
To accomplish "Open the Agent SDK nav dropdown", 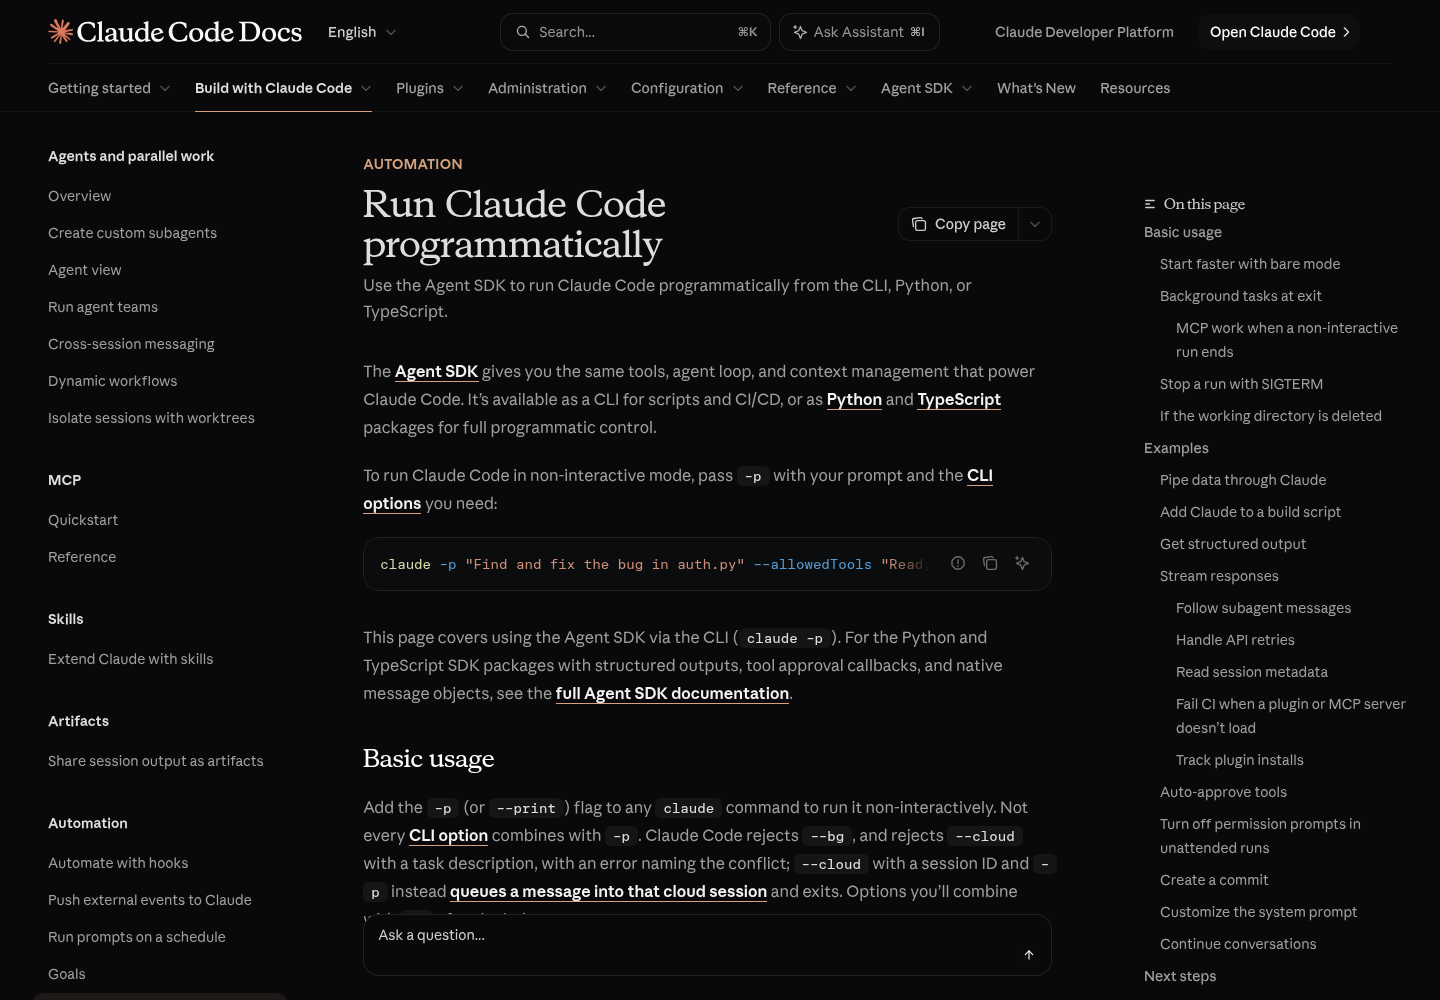I will [927, 88].
